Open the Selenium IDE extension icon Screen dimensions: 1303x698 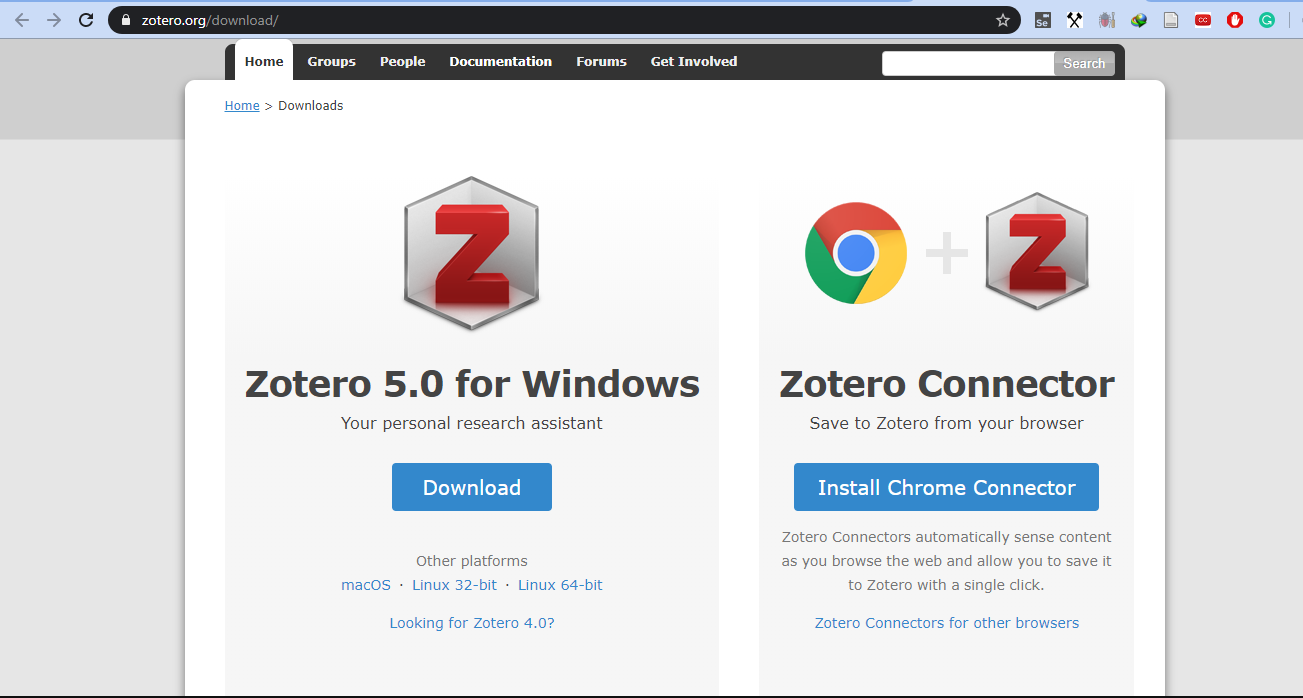1042,20
